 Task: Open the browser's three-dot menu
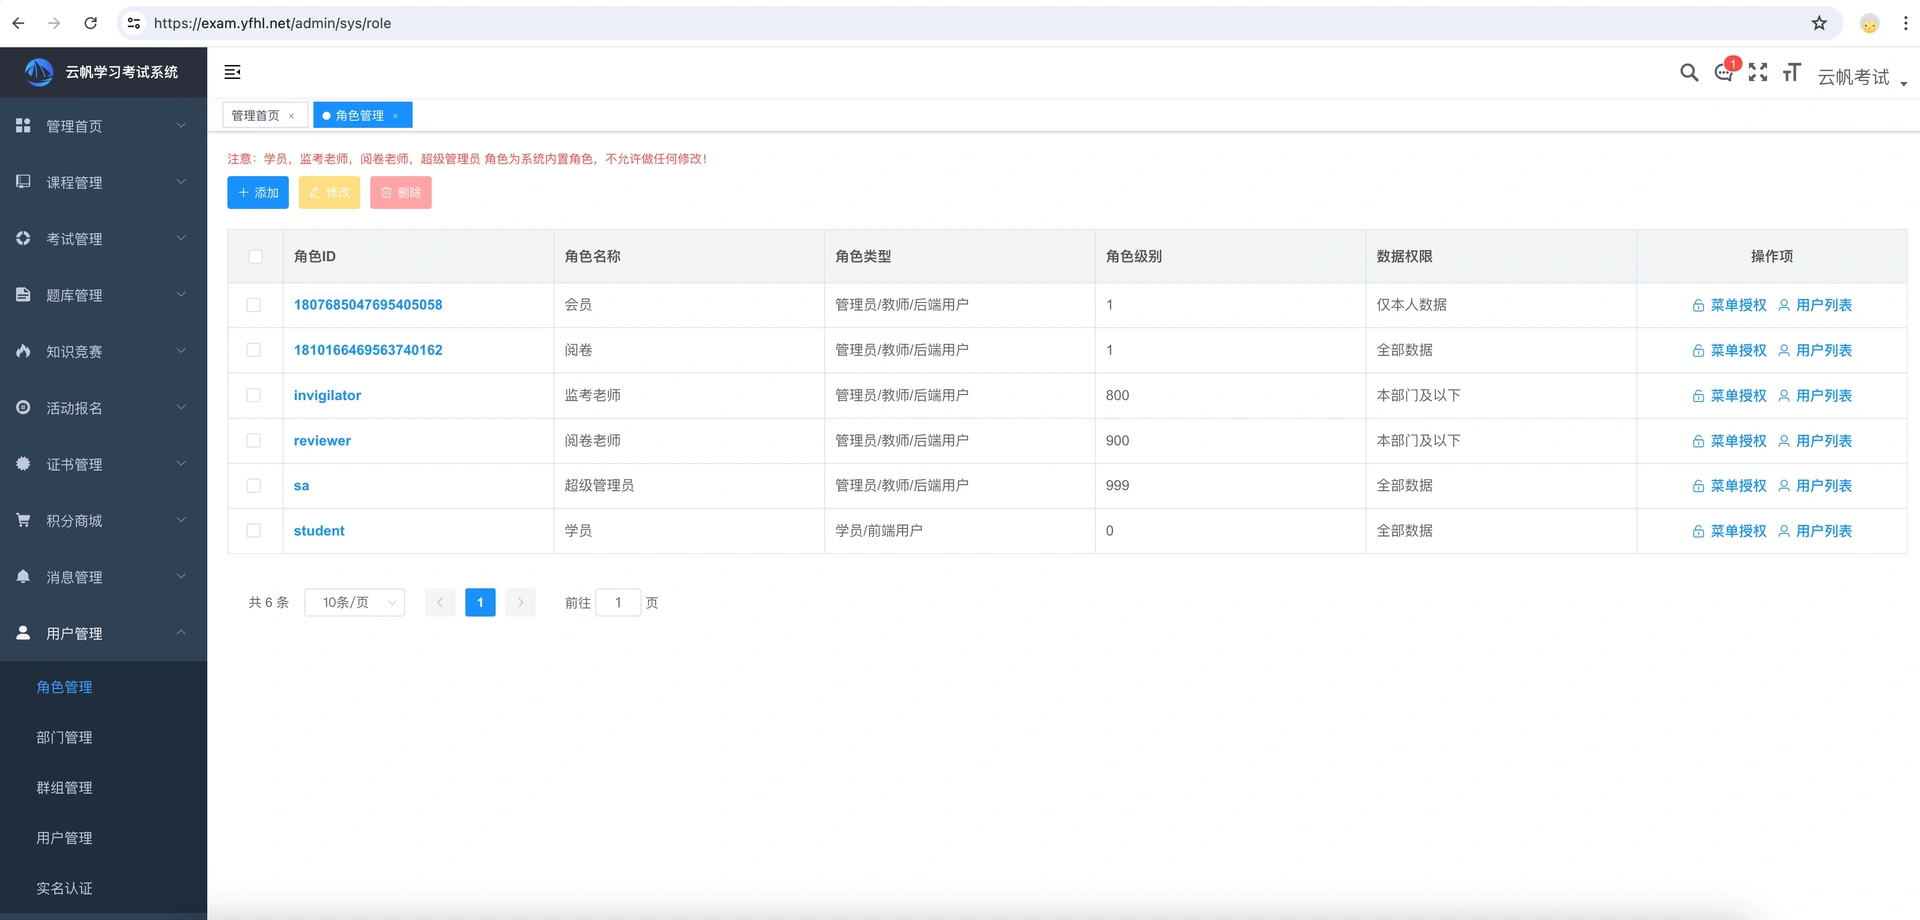[x=1905, y=23]
